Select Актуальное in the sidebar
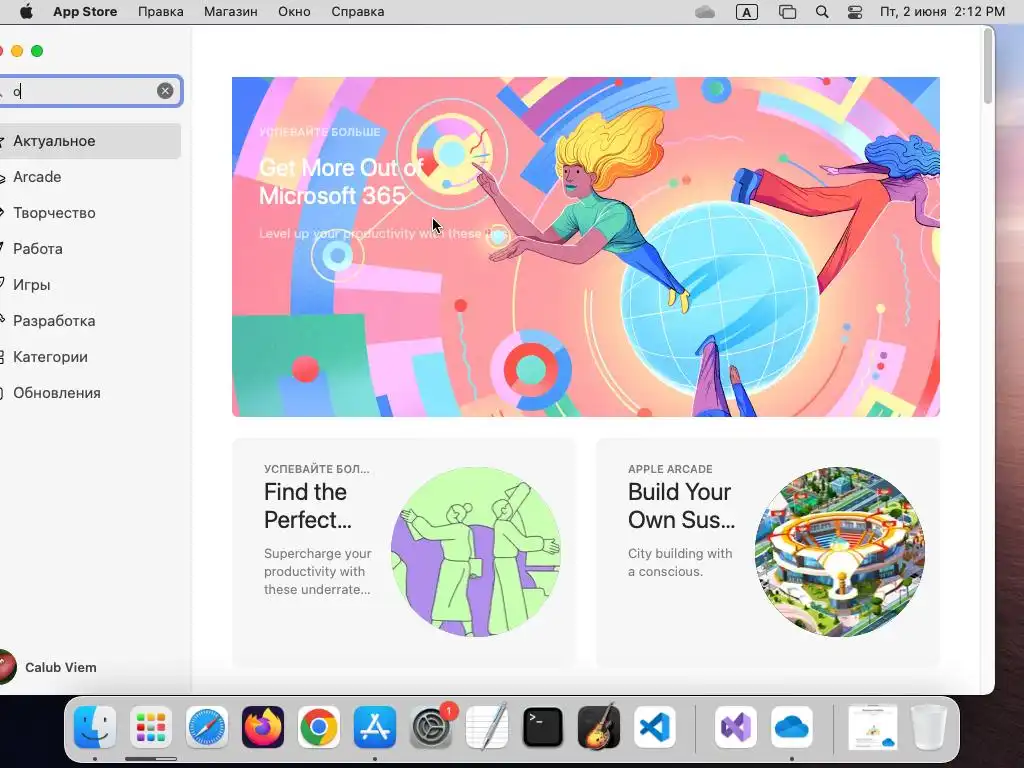The image size is (1024, 768). pos(90,141)
